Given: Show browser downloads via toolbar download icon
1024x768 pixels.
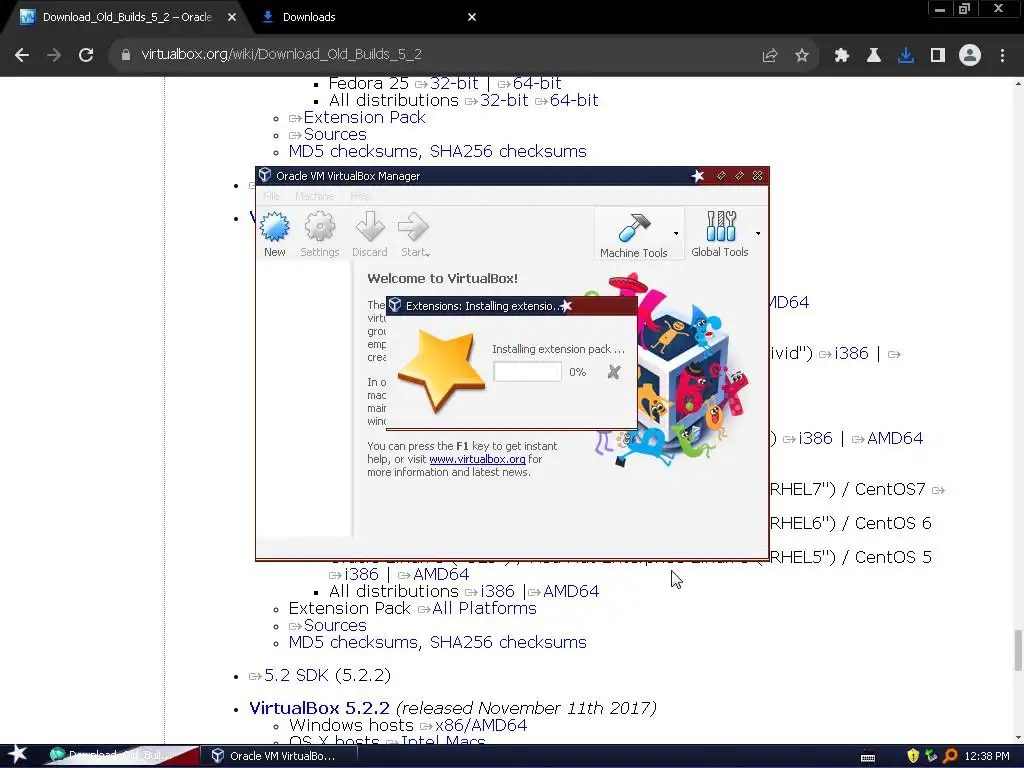Looking at the screenshot, I should [x=906, y=56].
